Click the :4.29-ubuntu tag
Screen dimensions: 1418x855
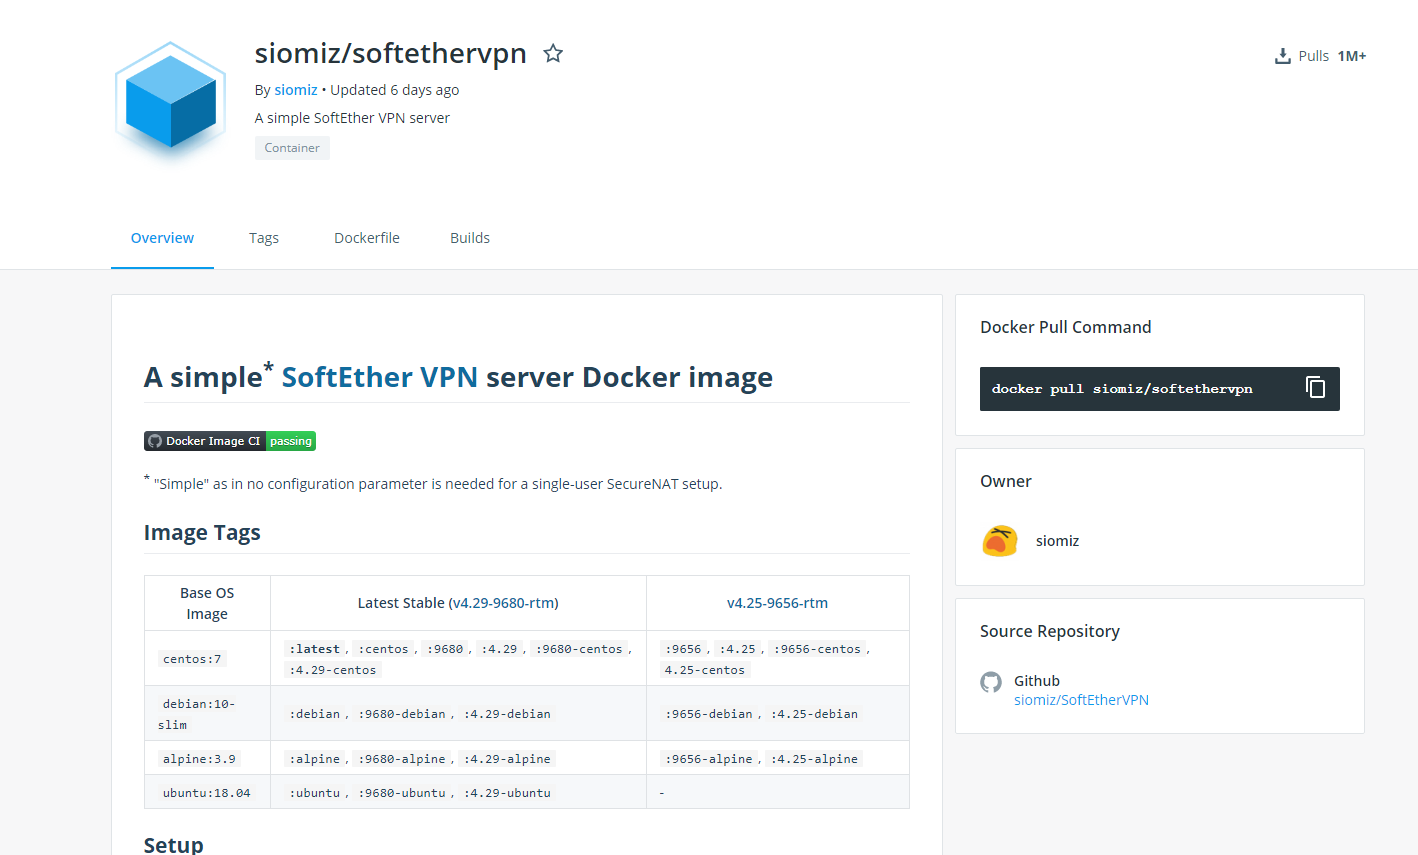point(507,793)
